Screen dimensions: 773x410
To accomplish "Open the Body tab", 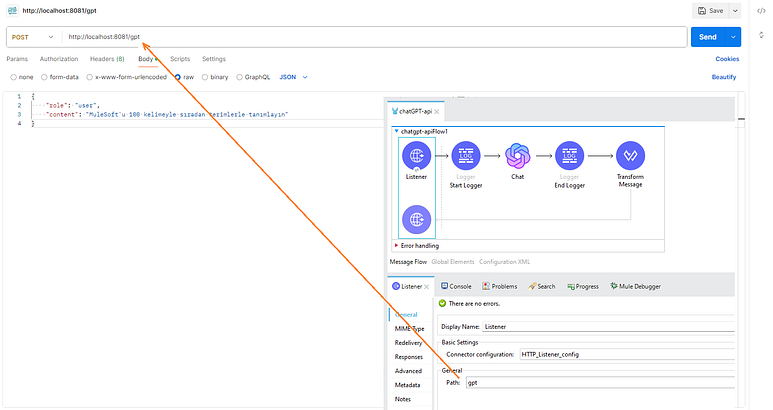I will 146,59.
